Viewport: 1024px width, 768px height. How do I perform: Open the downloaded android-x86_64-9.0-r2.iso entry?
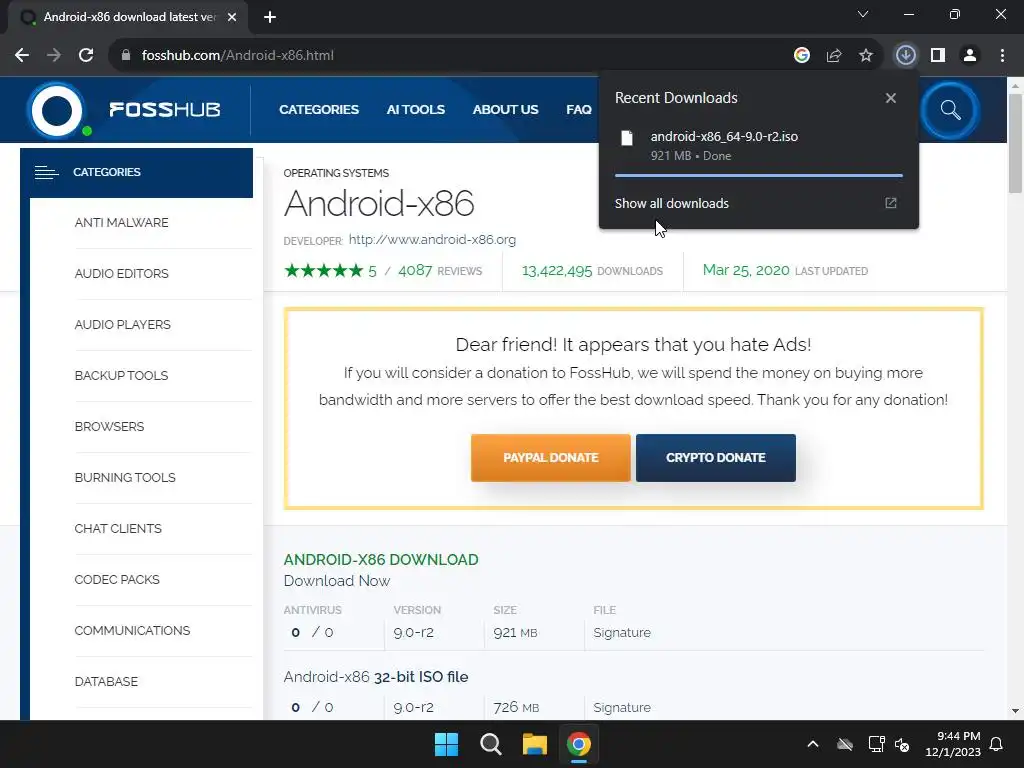click(x=759, y=146)
